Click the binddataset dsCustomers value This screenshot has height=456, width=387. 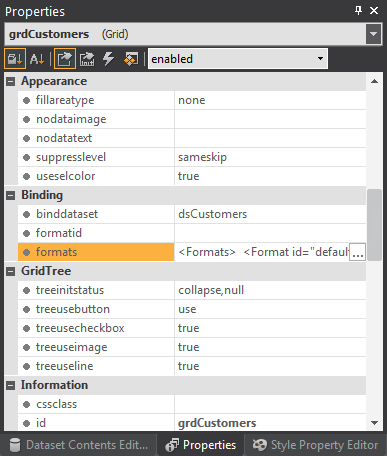point(270,214)
